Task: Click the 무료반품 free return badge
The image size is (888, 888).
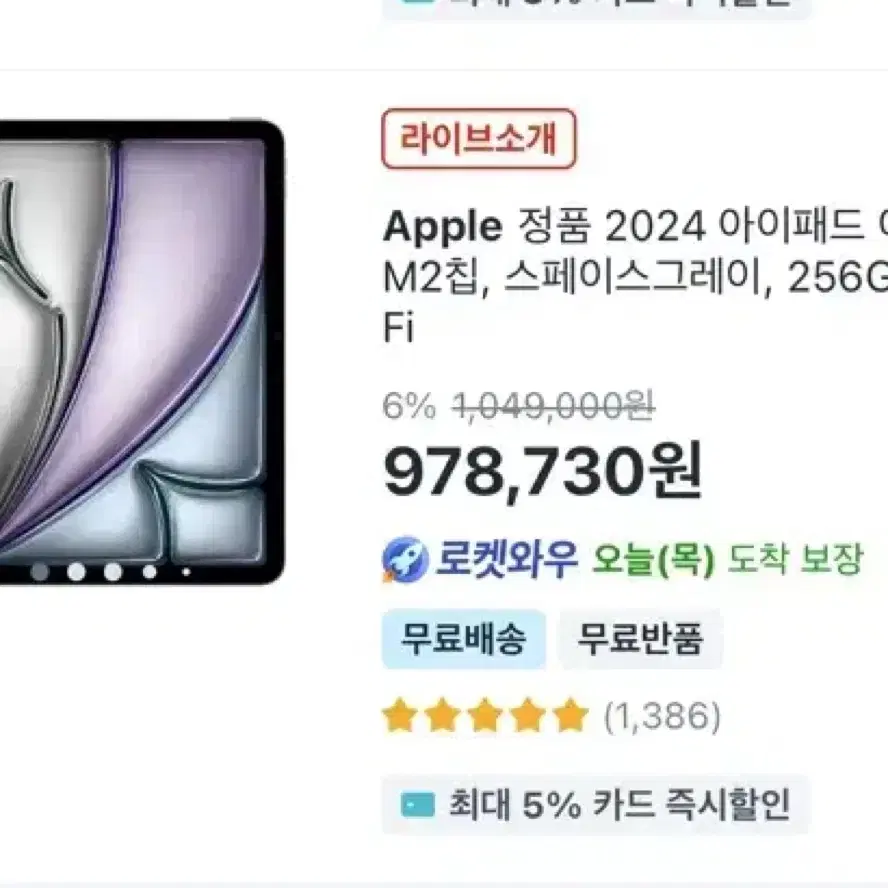Action: [x=640, y=639]
